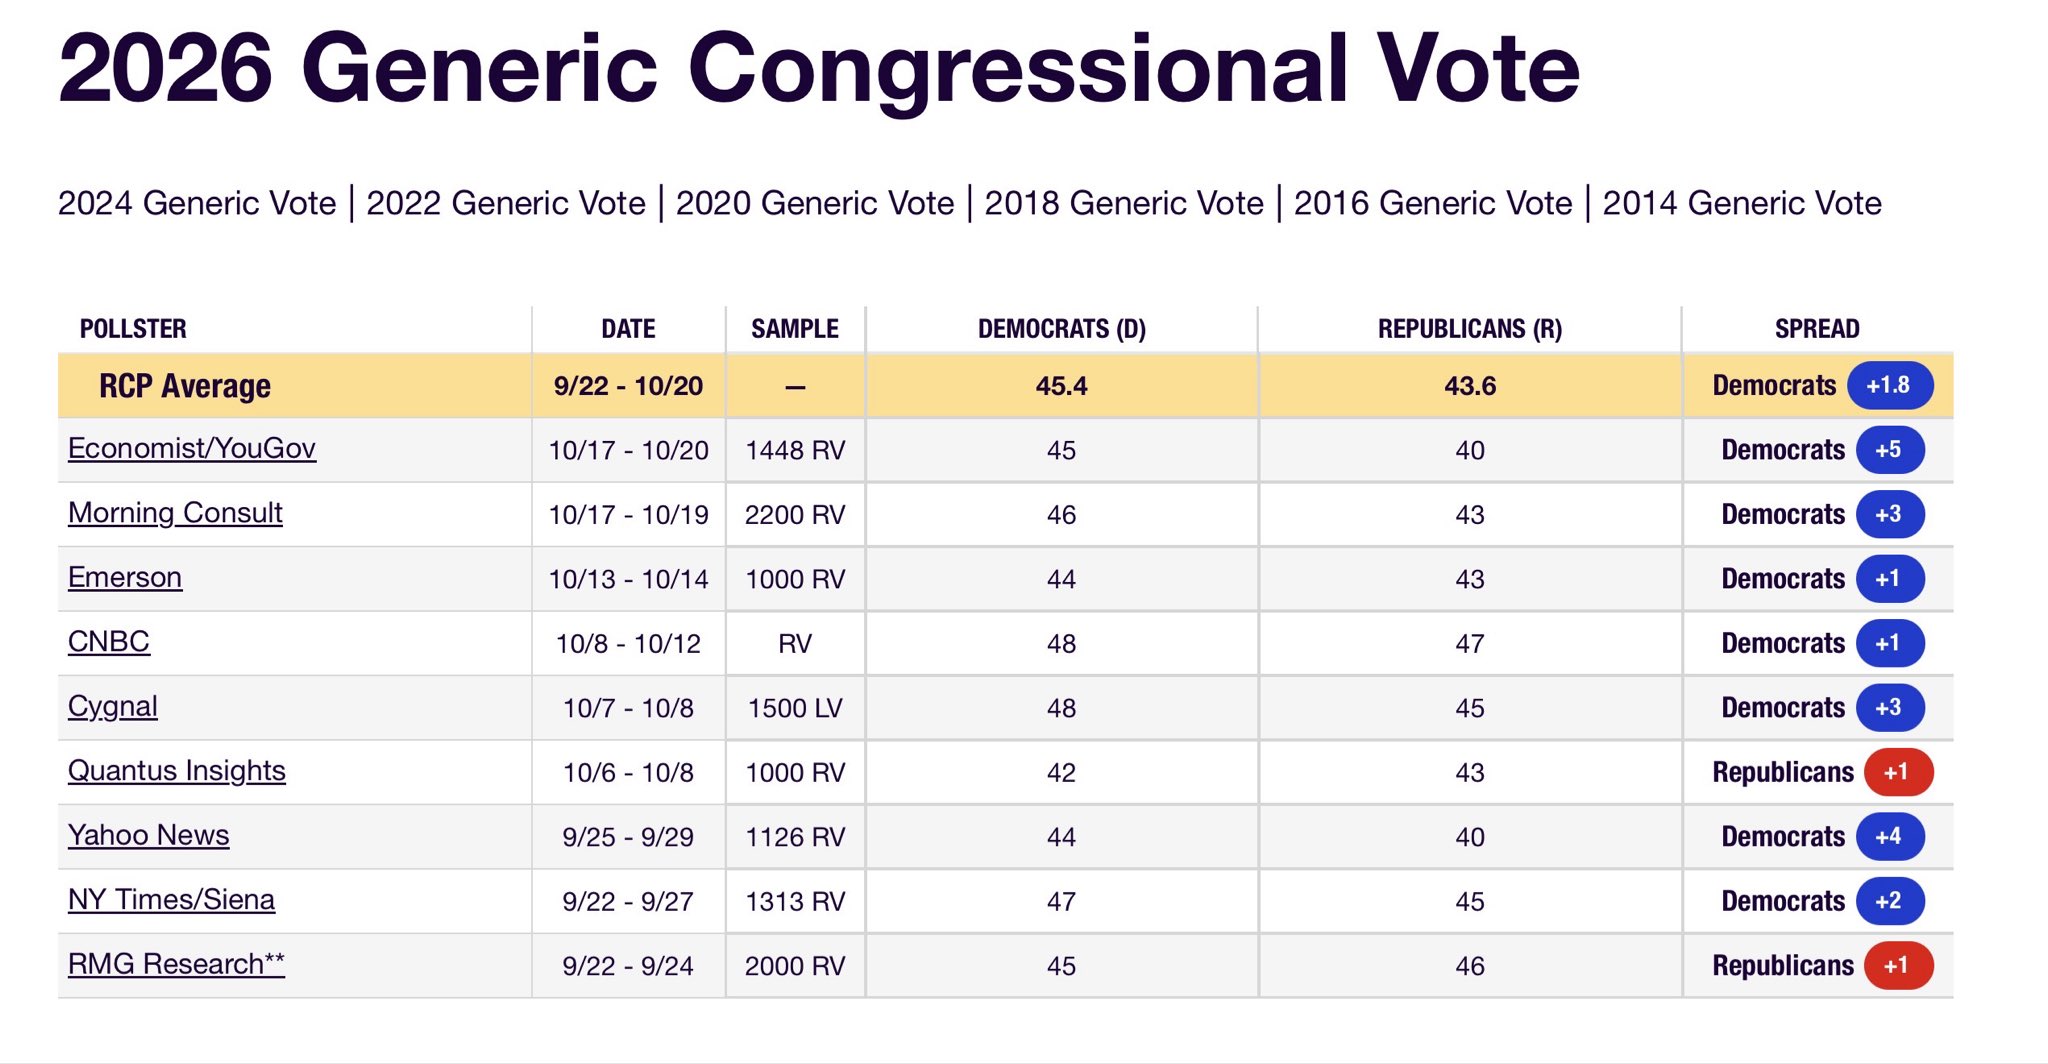Click the DATE column header

point(628,329)
